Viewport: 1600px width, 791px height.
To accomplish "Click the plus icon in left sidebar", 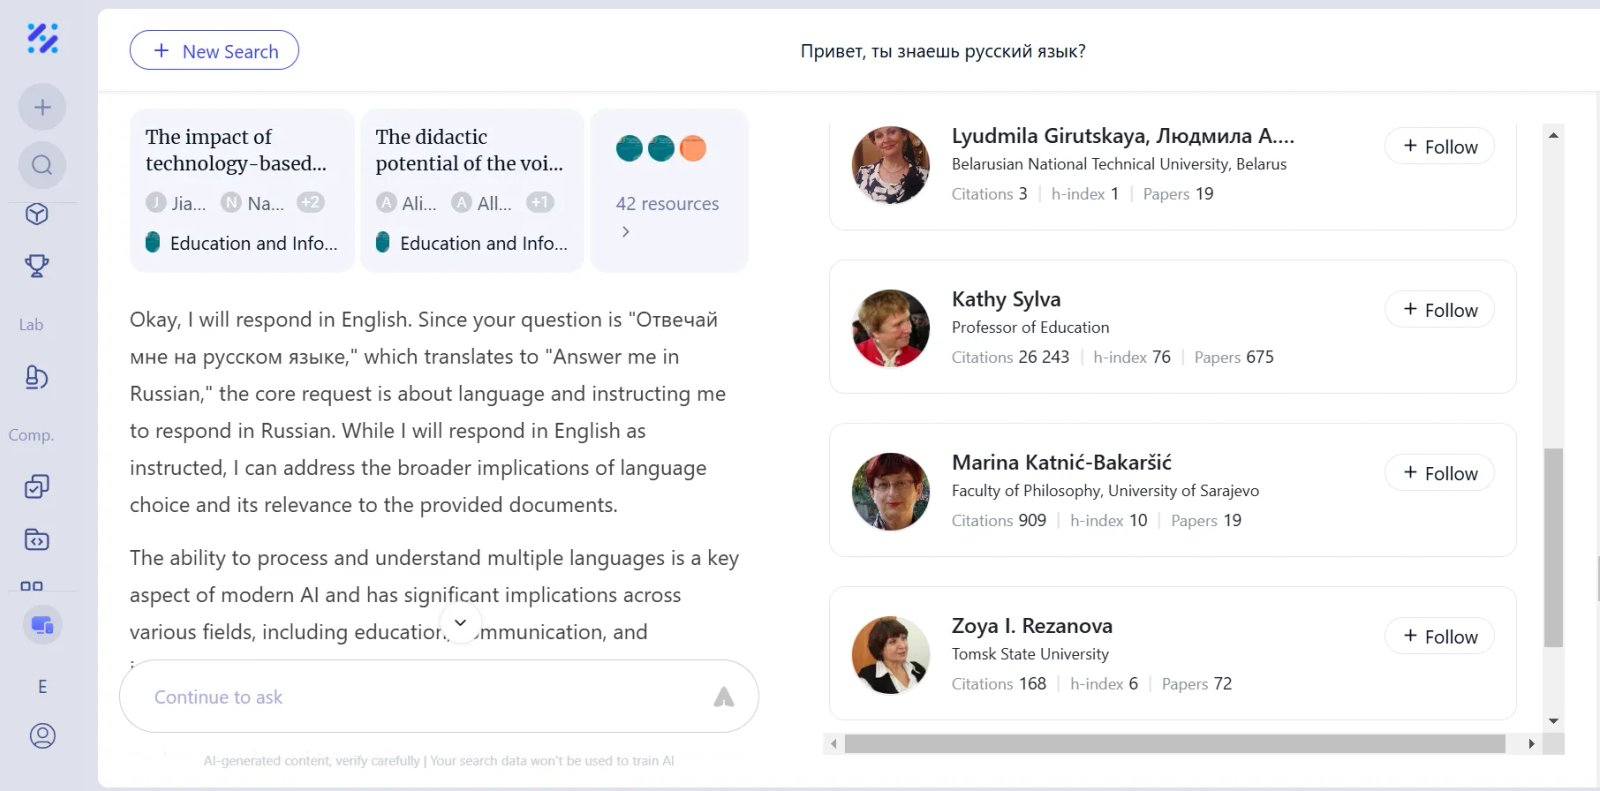I will [42, 107].
